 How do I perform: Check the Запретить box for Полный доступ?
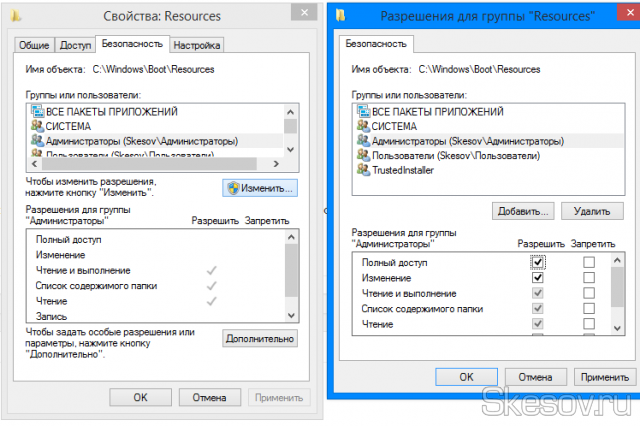(x=589, y=262)
